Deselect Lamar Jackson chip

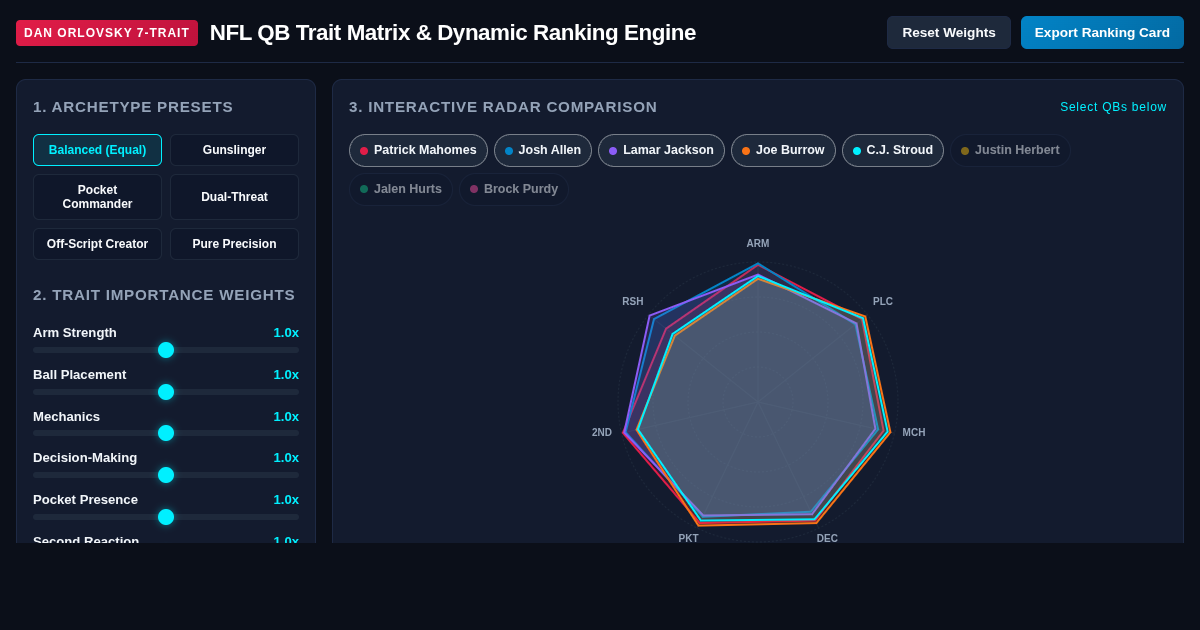661,150
